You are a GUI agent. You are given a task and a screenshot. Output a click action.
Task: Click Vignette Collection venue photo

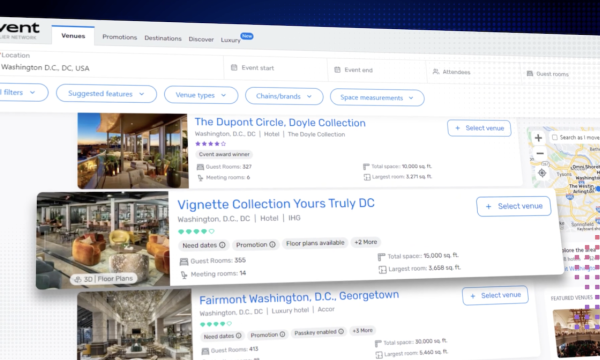click(103, 239)
